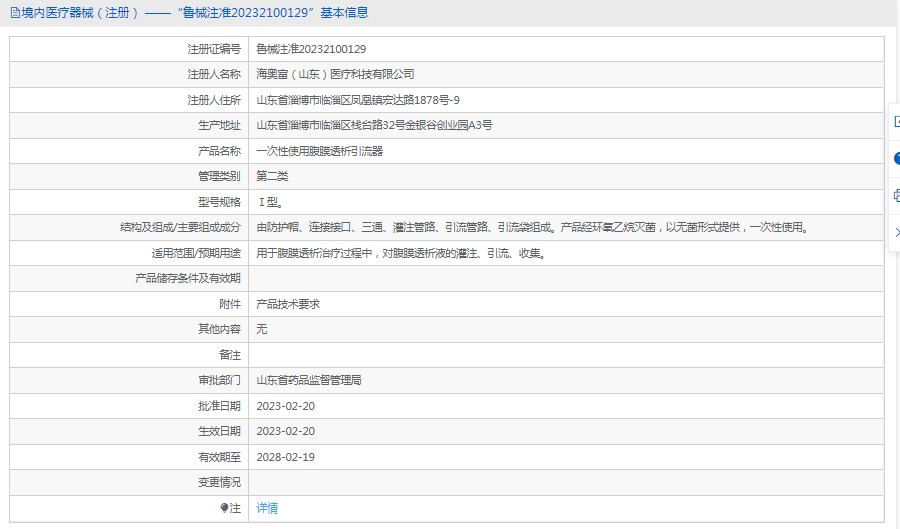Click approval date value in 批准日期 row
This screenshot has height=529, width=900.
[285, 406]
